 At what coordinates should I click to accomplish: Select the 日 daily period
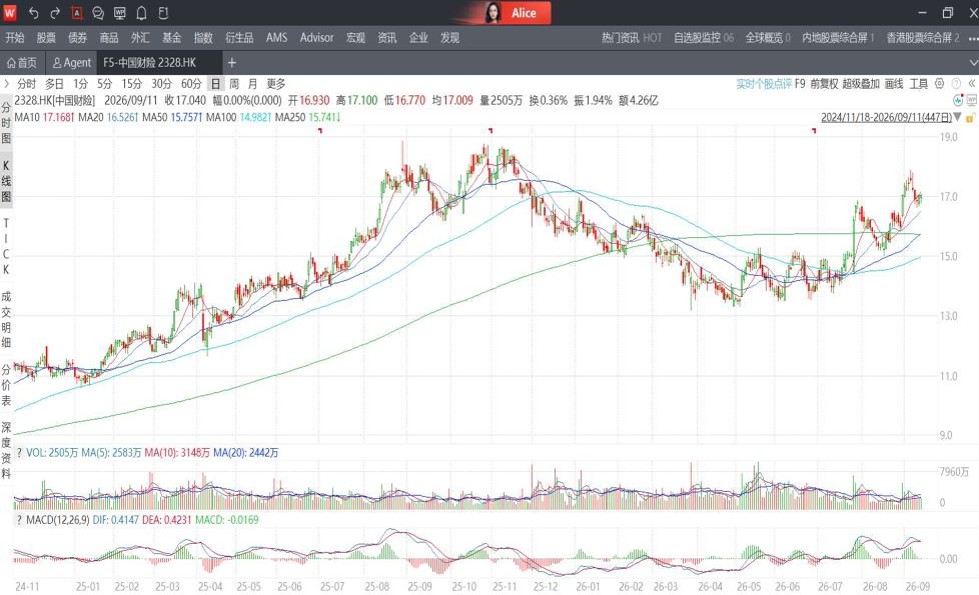pyautogui.click(x=215, y=84)
